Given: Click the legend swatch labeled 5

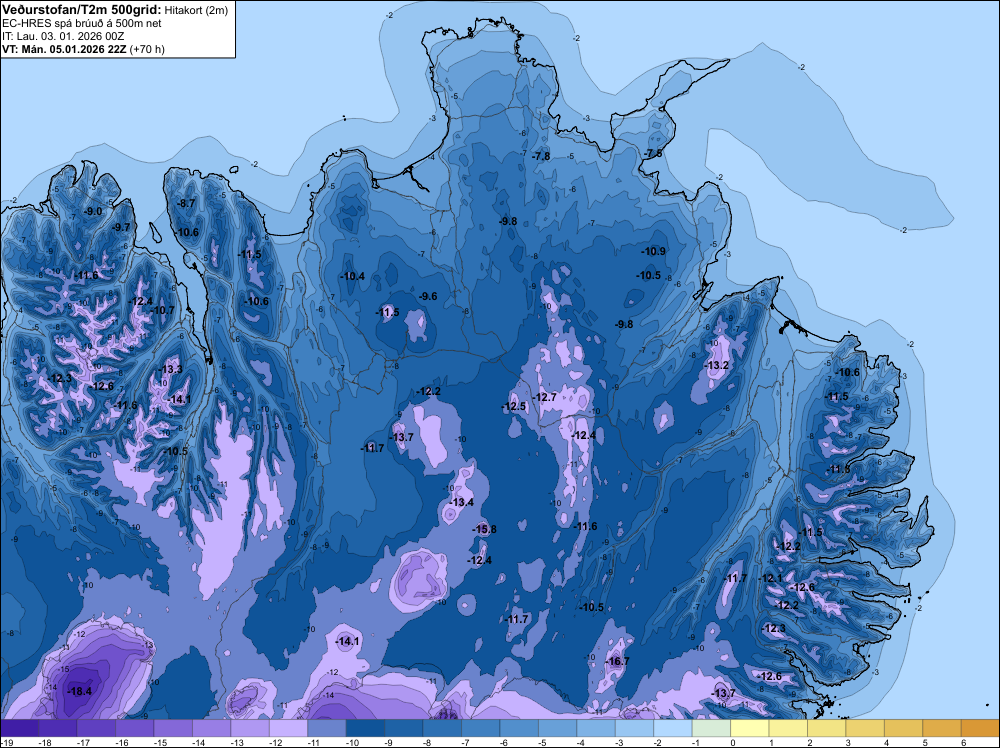Looking at the screenshot, I should coord(942,728).
